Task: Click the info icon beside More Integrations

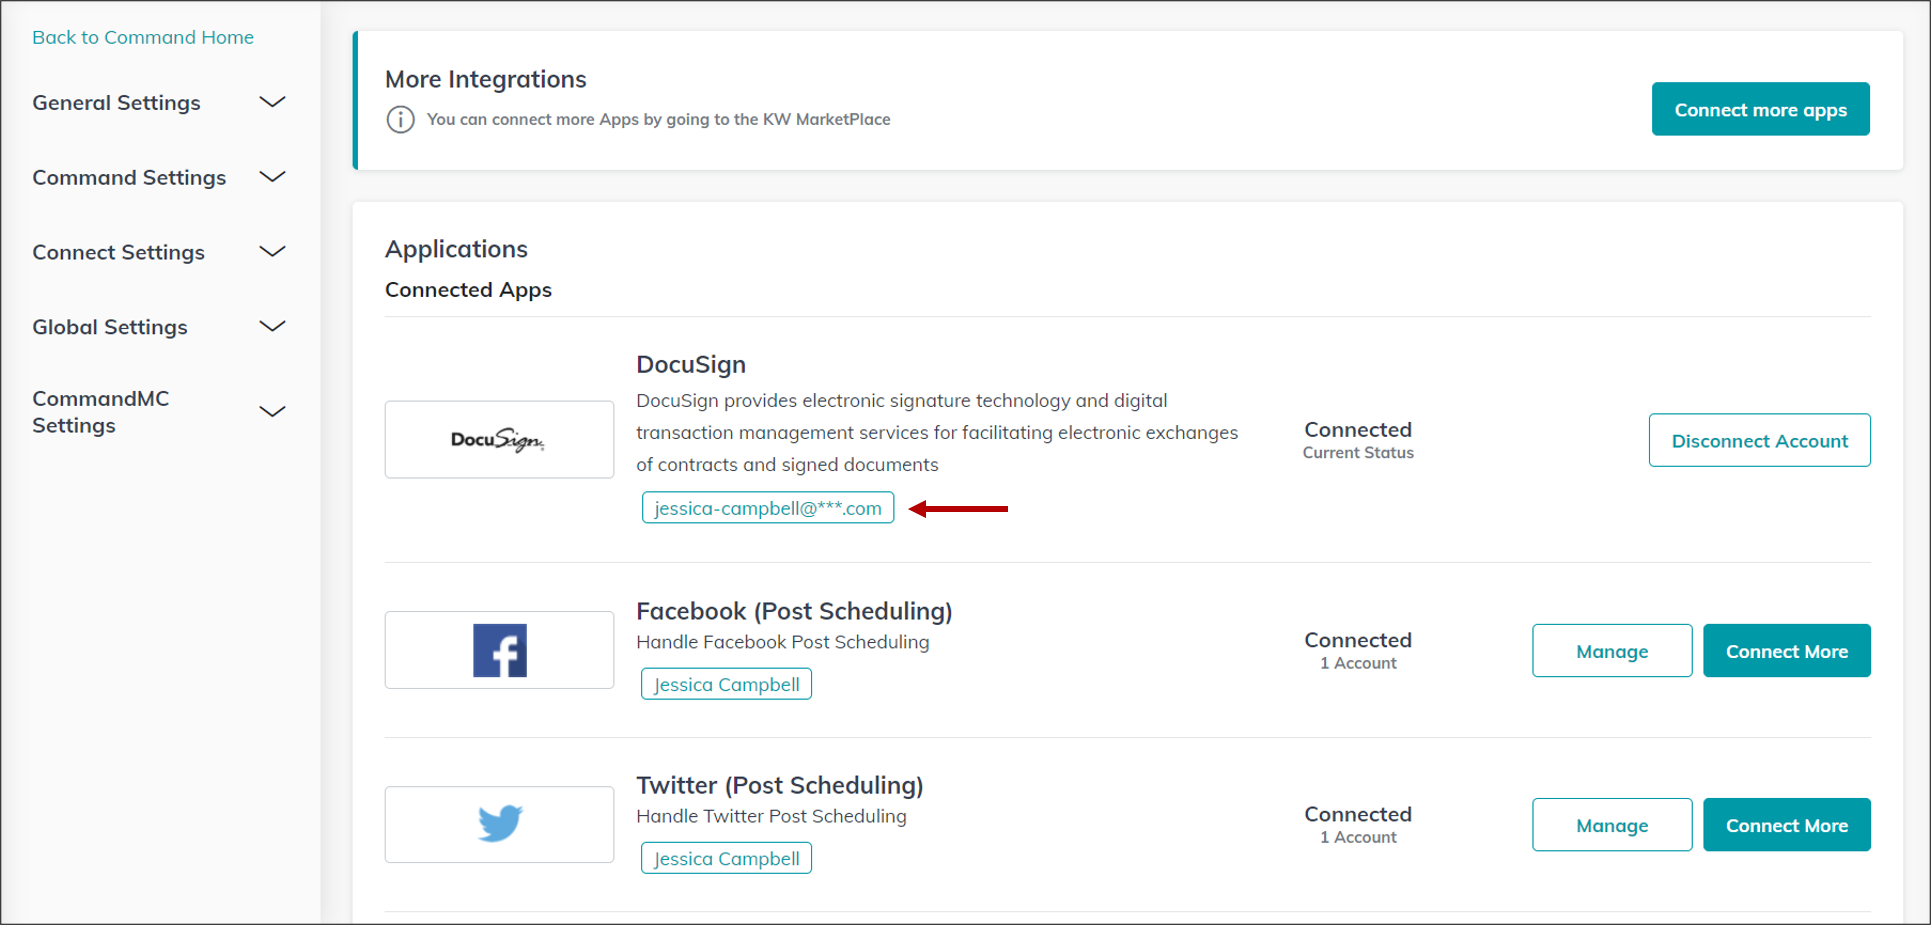Action: point(400,119)
